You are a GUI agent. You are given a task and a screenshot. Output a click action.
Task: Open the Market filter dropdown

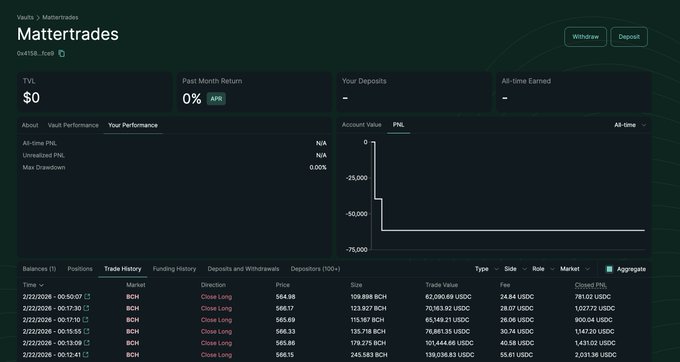[x=575, y=269]
